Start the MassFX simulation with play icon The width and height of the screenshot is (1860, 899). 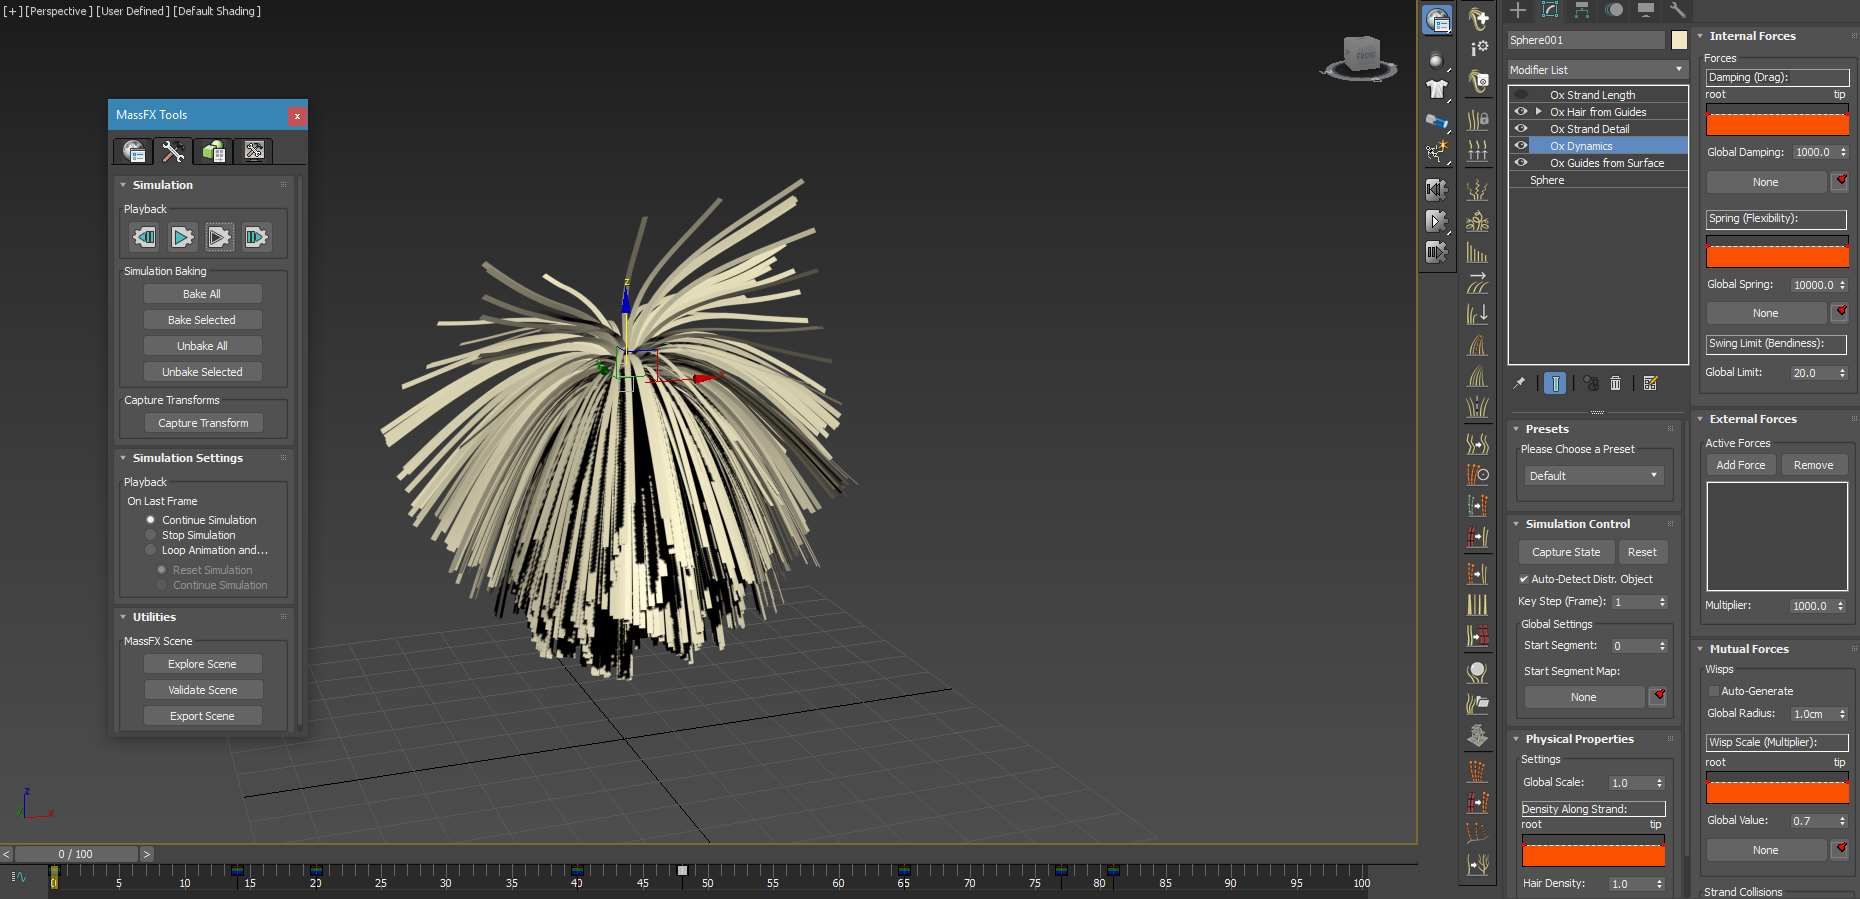(x=182, y=237)
